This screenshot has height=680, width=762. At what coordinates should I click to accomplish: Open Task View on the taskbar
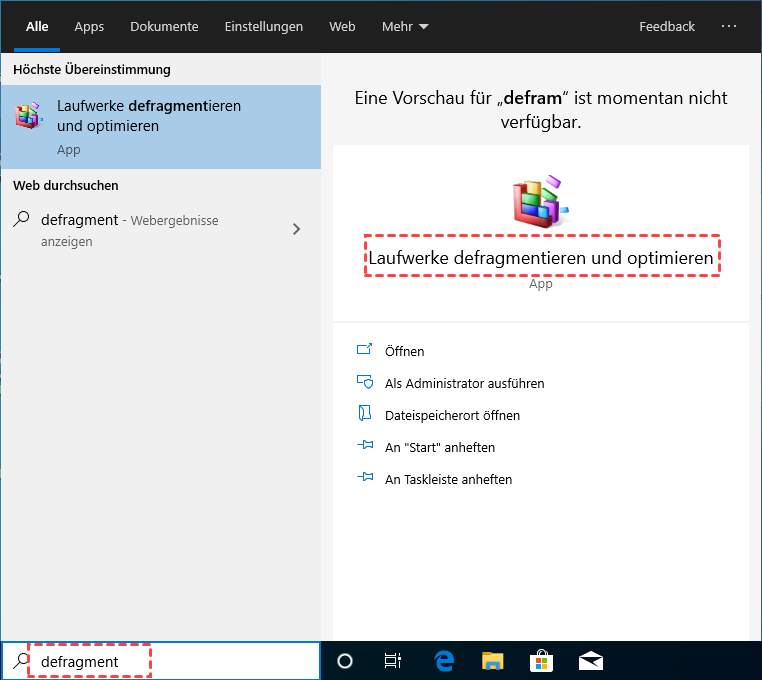click(393, 661)
